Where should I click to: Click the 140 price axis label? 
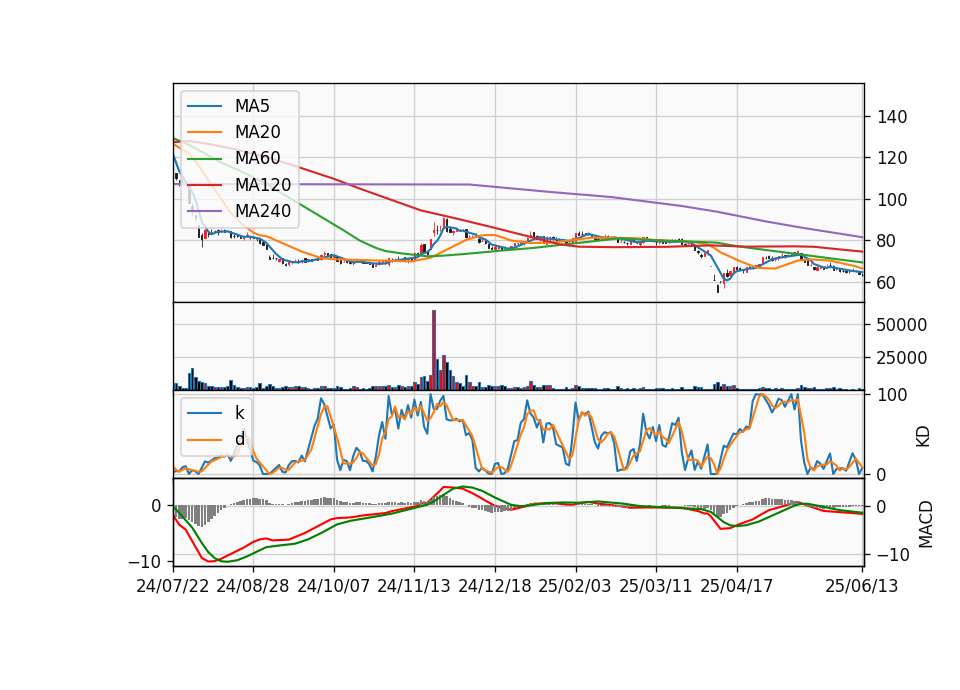[x=892, y=117]
